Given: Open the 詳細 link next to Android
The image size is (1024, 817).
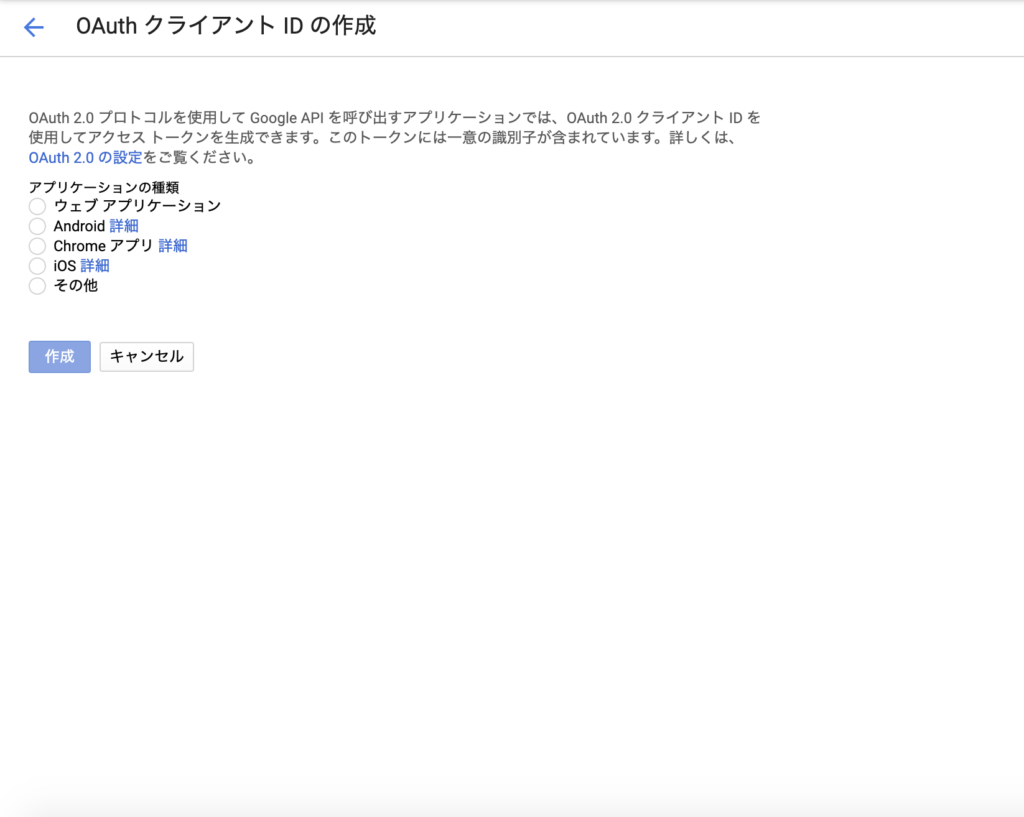Looking at the screenshot, I should pos(124,226).
